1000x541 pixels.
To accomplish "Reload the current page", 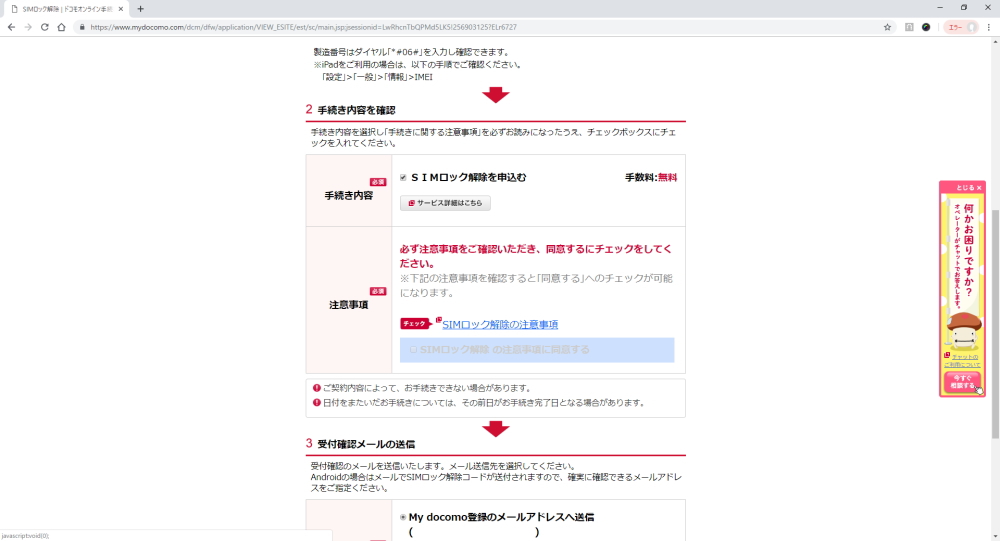I will click(45, 27).
